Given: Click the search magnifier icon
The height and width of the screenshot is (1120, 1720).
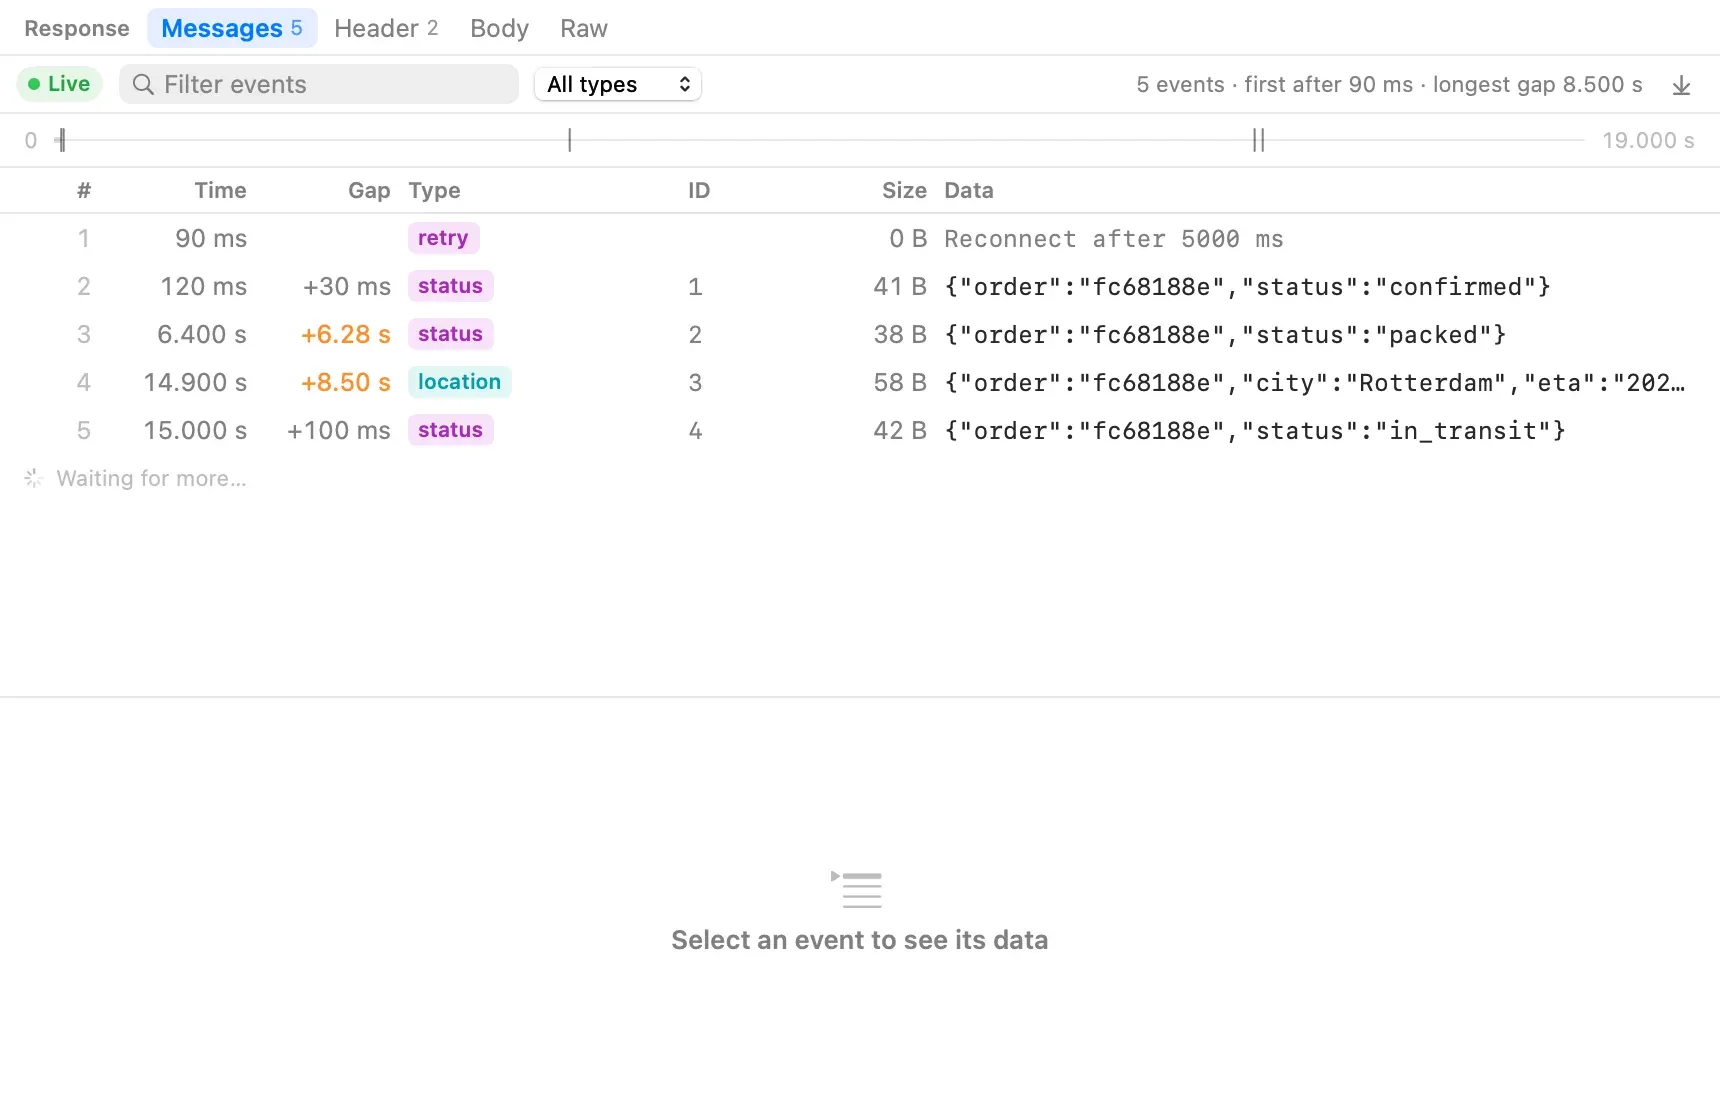Looking at the screenshot, I should coord(143,85).
